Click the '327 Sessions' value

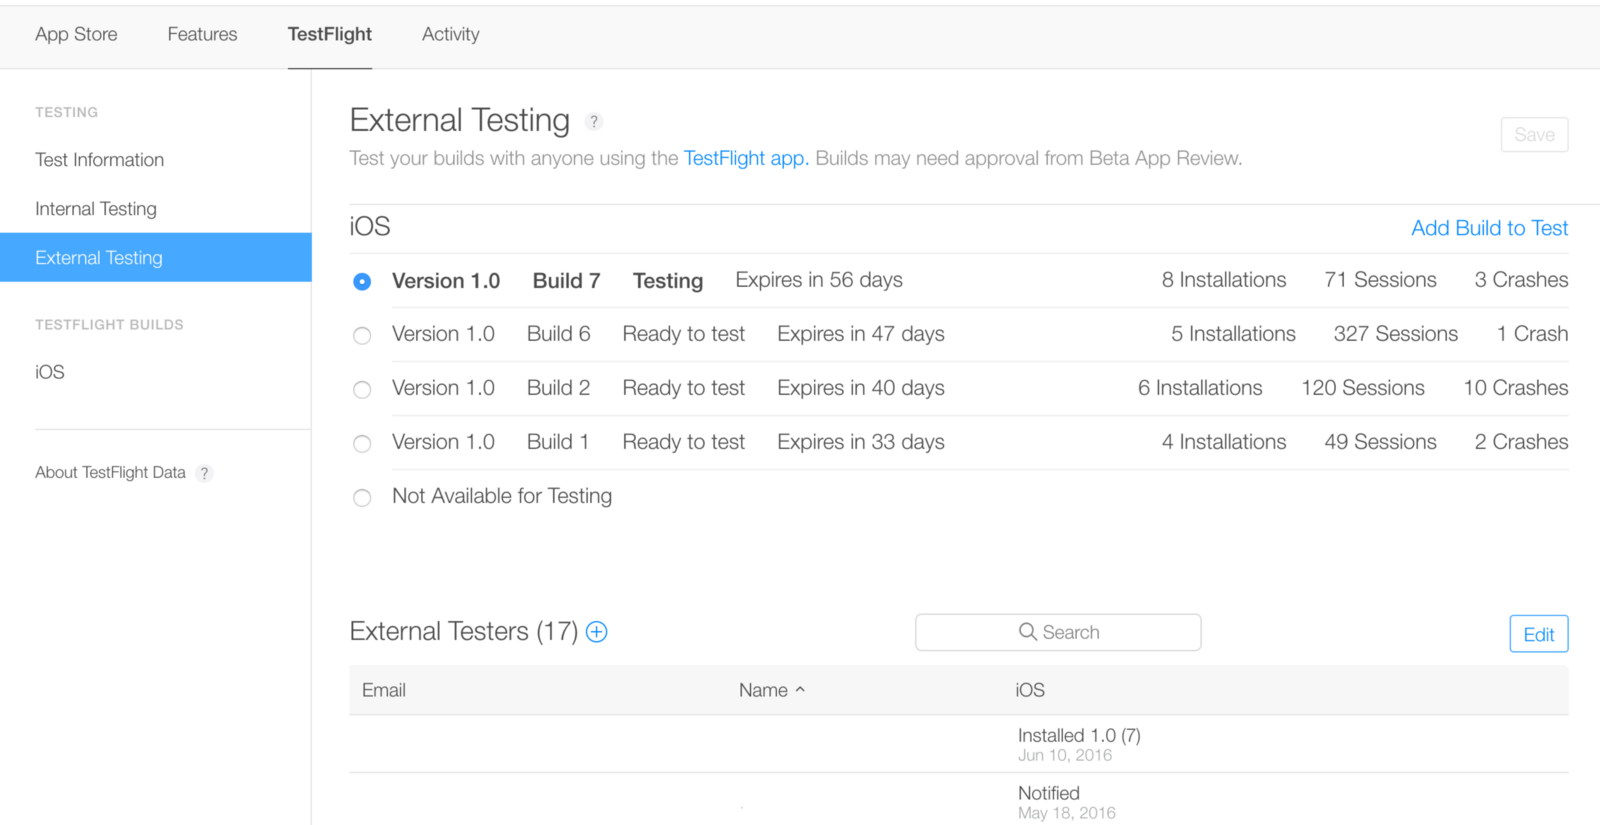1396,334
